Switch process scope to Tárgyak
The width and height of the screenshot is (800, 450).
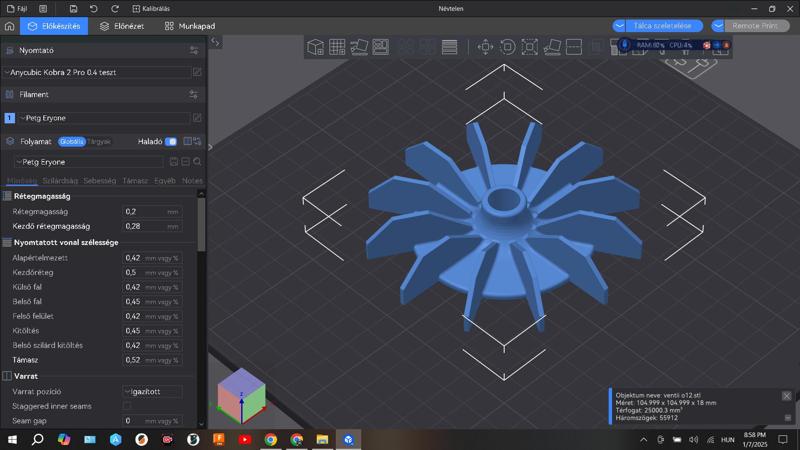[99, 141]
